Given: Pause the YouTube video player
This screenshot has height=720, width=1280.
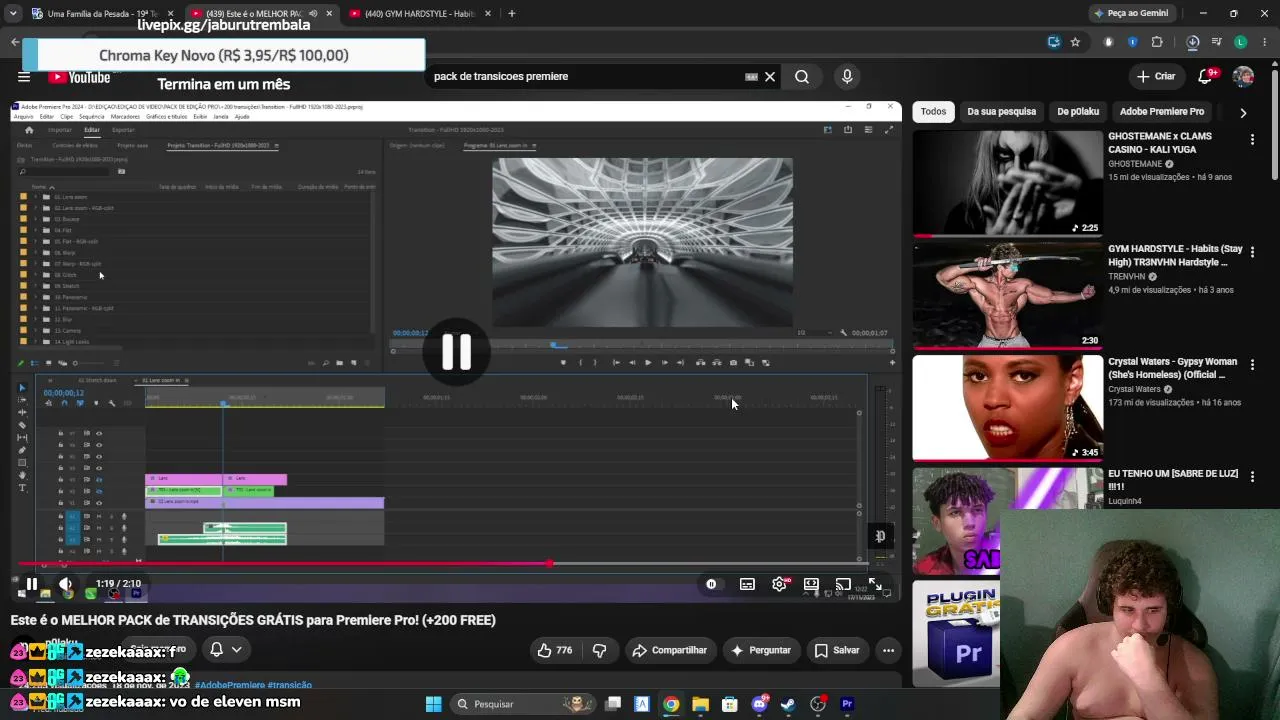Looking at the screenshot, I should tap(31, 584).
